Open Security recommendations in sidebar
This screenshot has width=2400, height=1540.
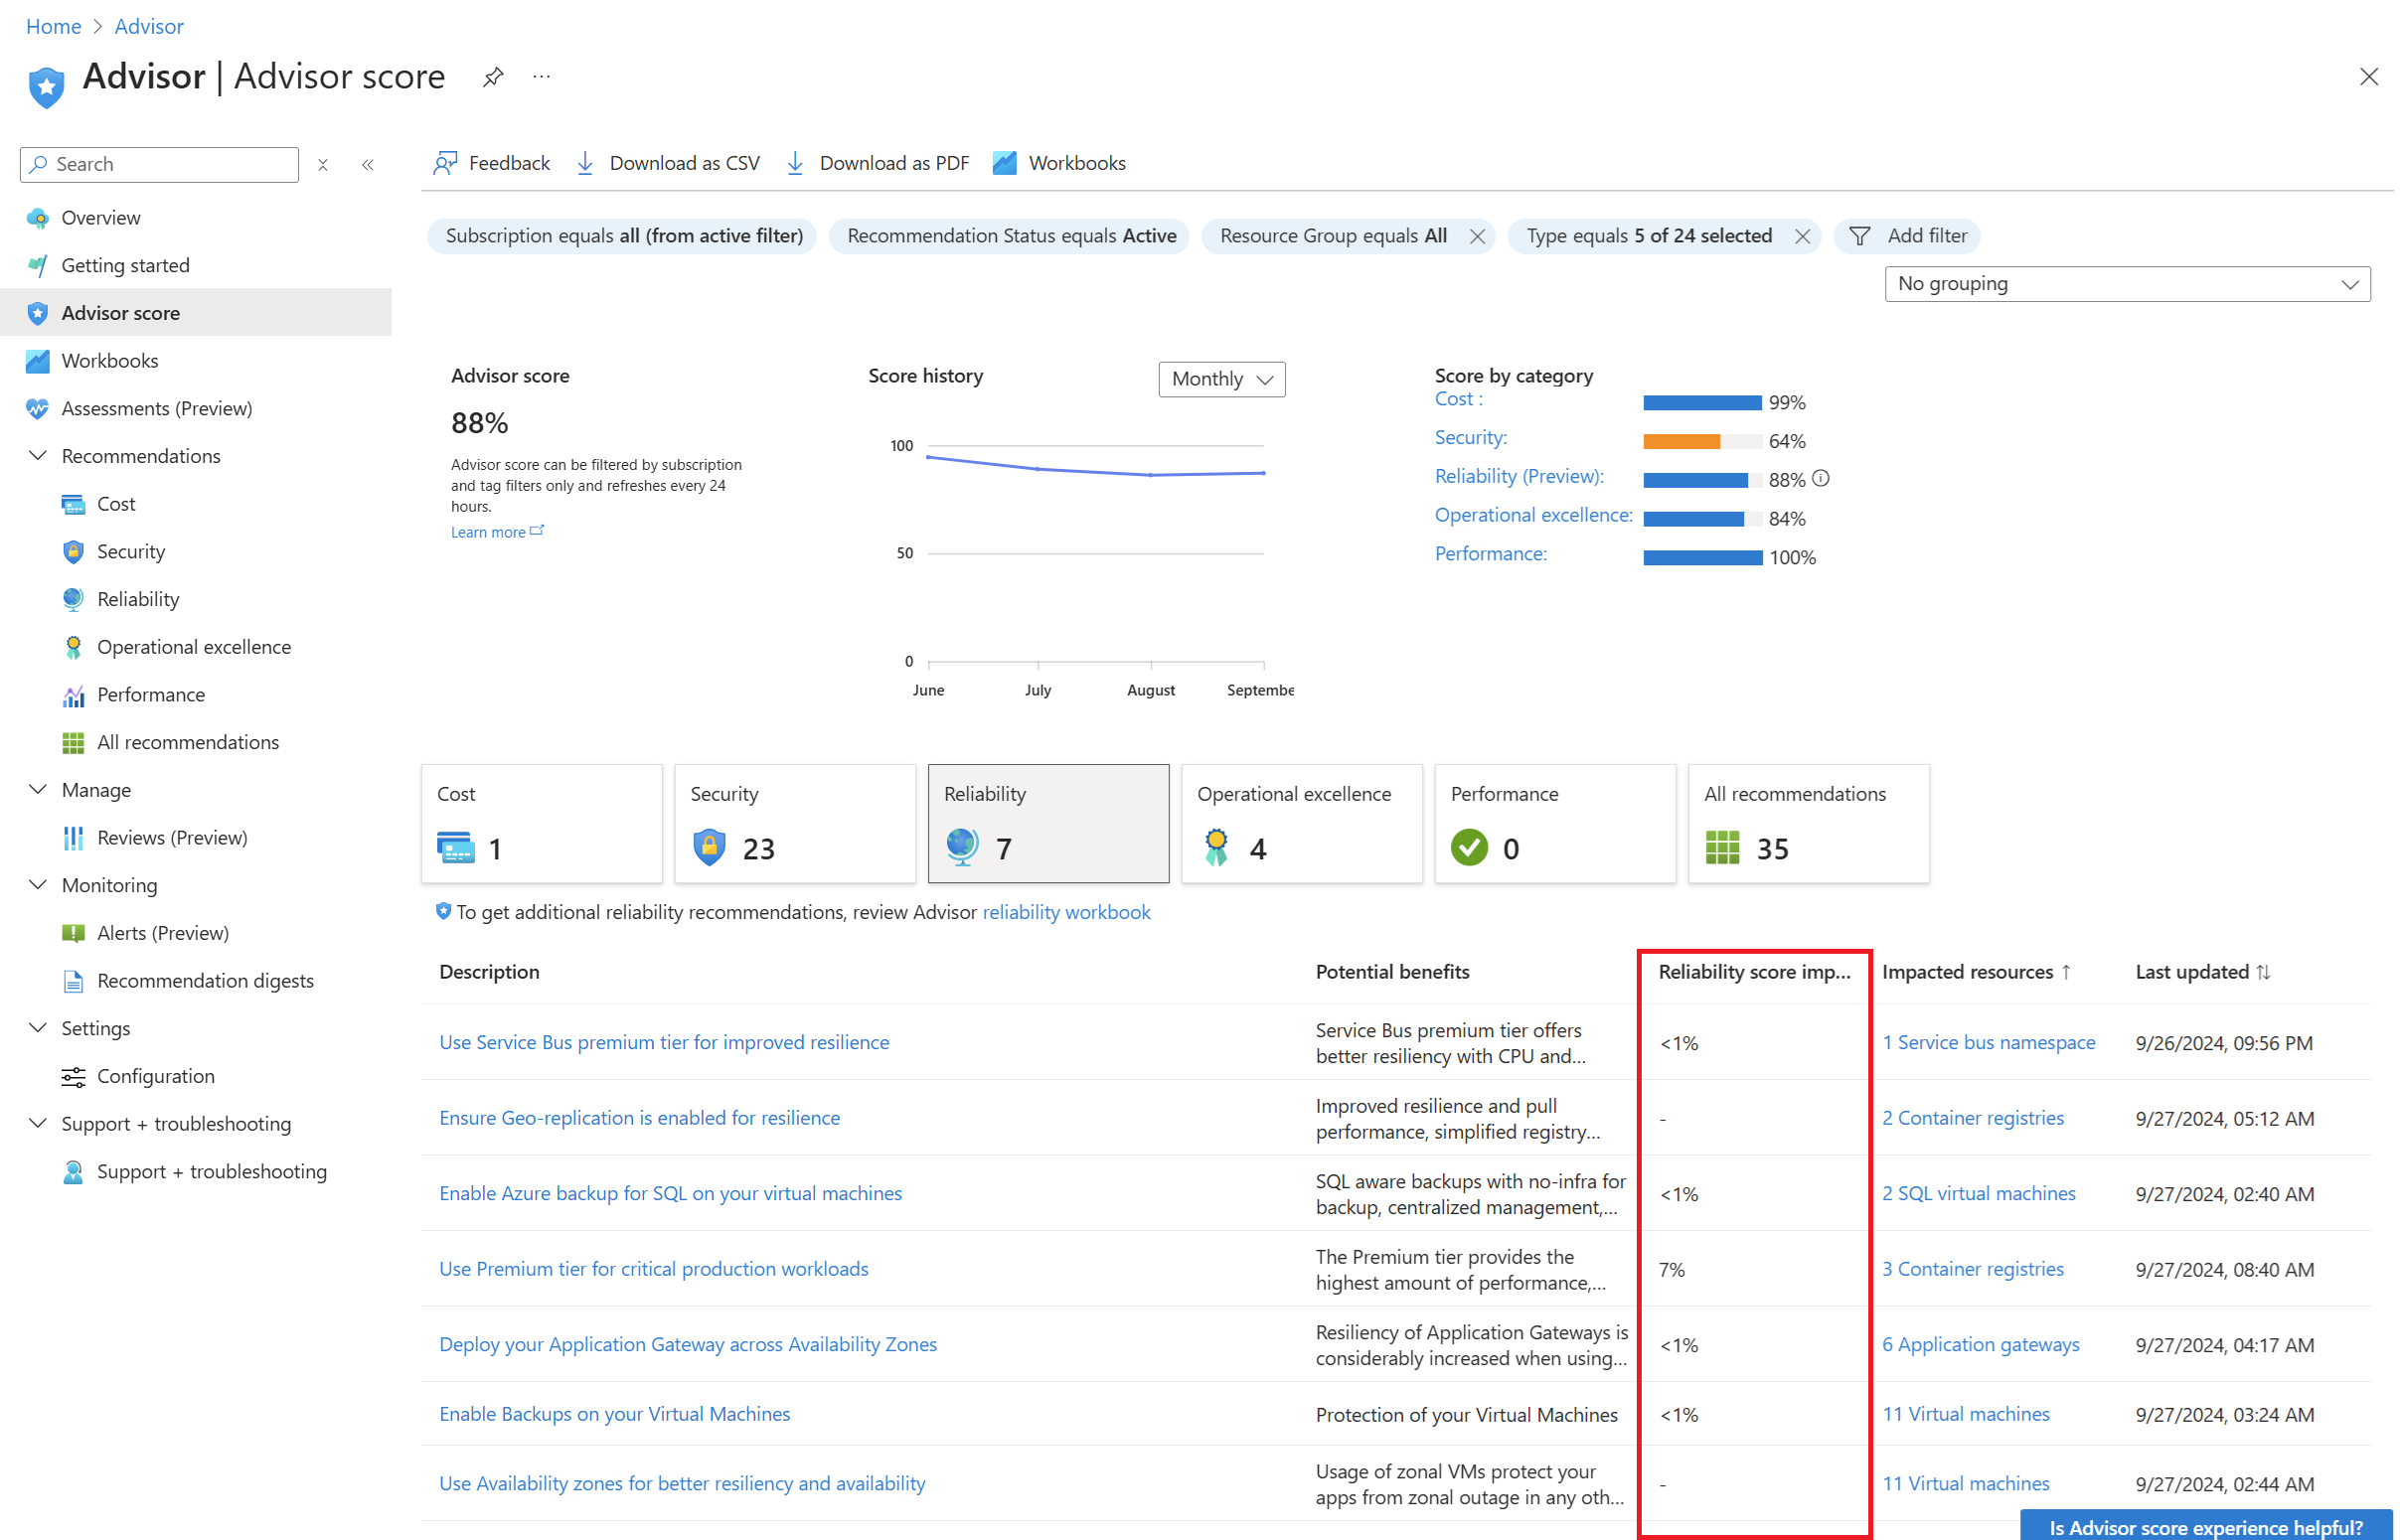click(x=130, y=552)
